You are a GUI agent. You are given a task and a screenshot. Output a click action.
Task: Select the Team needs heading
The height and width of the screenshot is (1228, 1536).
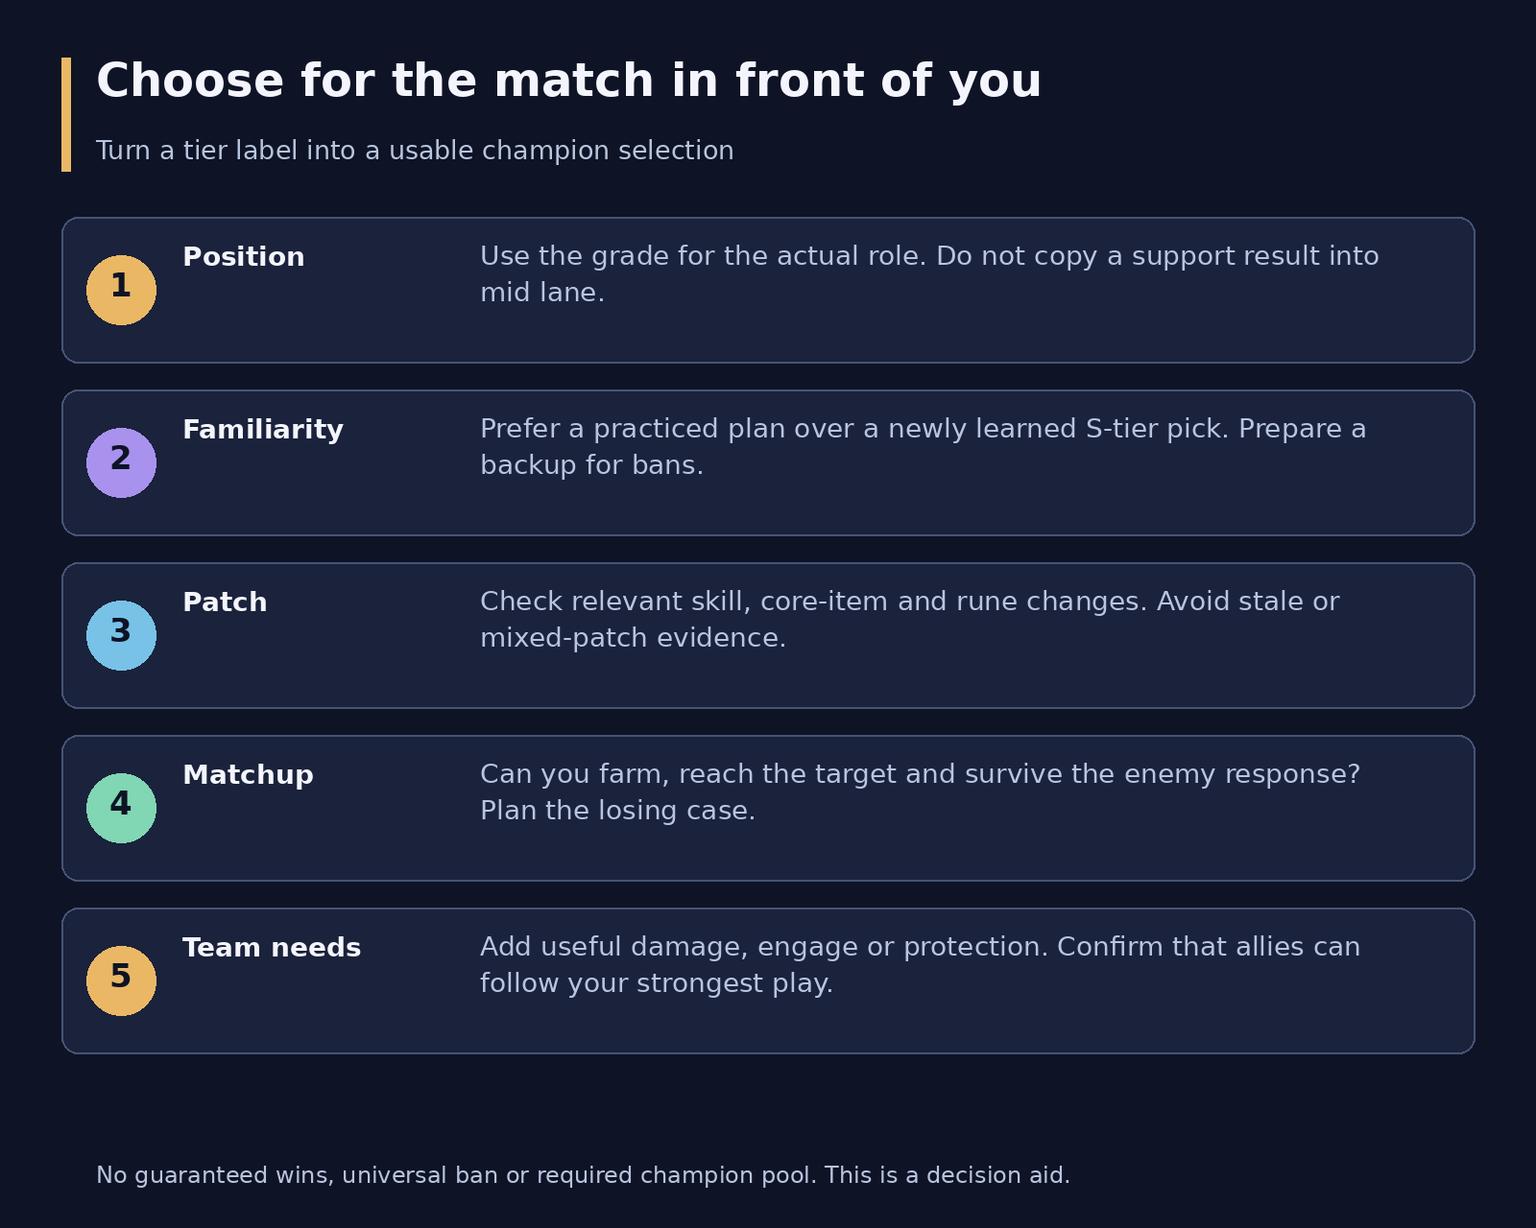tap(271, 948)
